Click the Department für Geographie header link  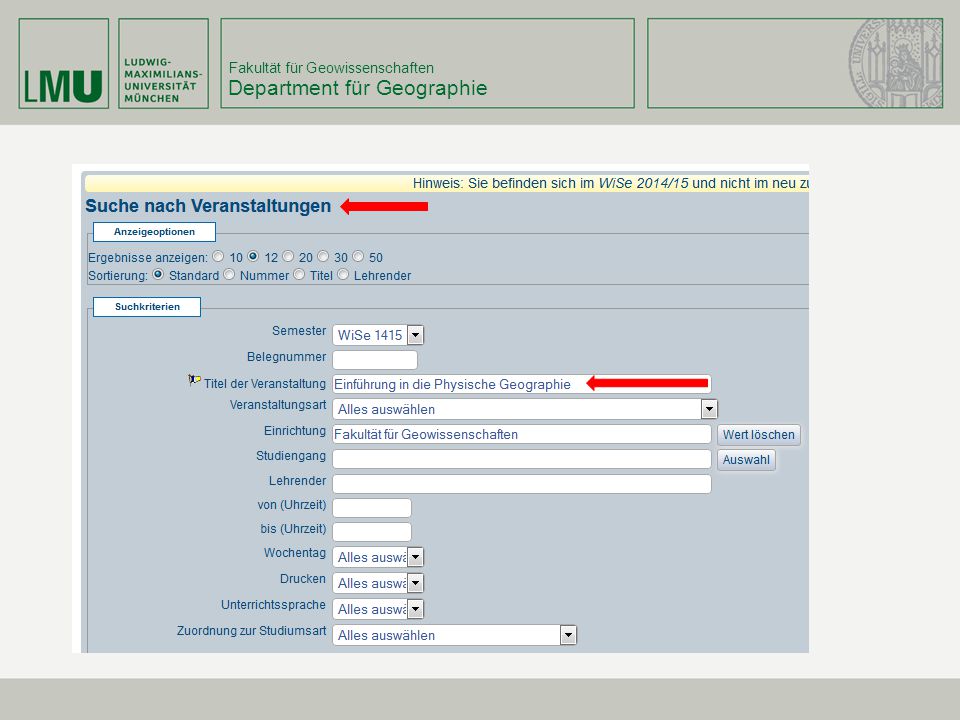[358, 88]
